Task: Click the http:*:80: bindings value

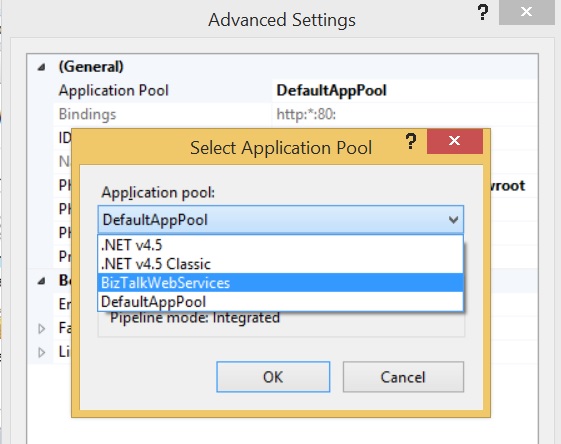Action: [306, 114]
